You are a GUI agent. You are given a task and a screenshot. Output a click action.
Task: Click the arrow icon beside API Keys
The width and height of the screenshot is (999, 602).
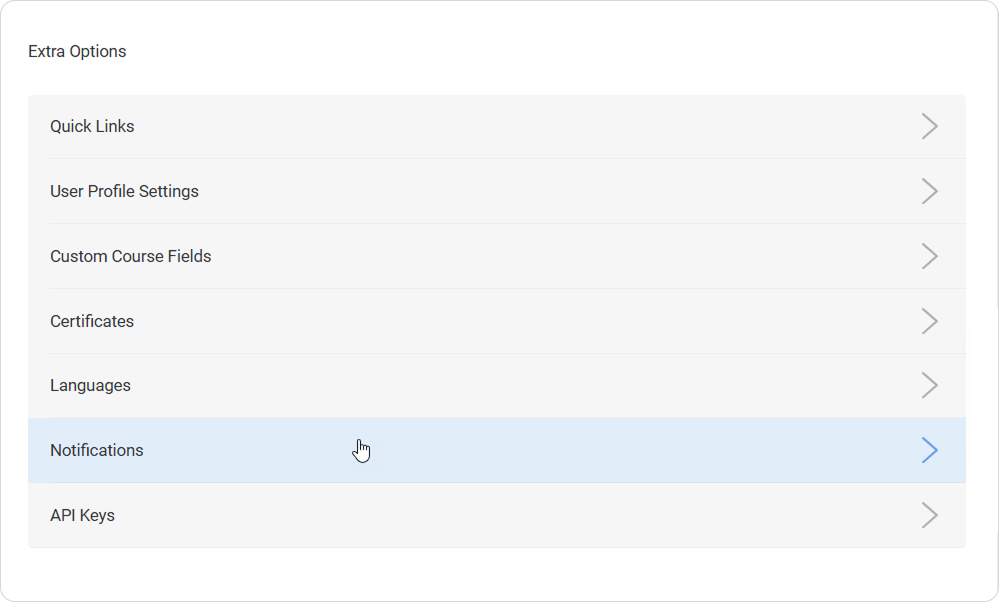pos(929,515)
